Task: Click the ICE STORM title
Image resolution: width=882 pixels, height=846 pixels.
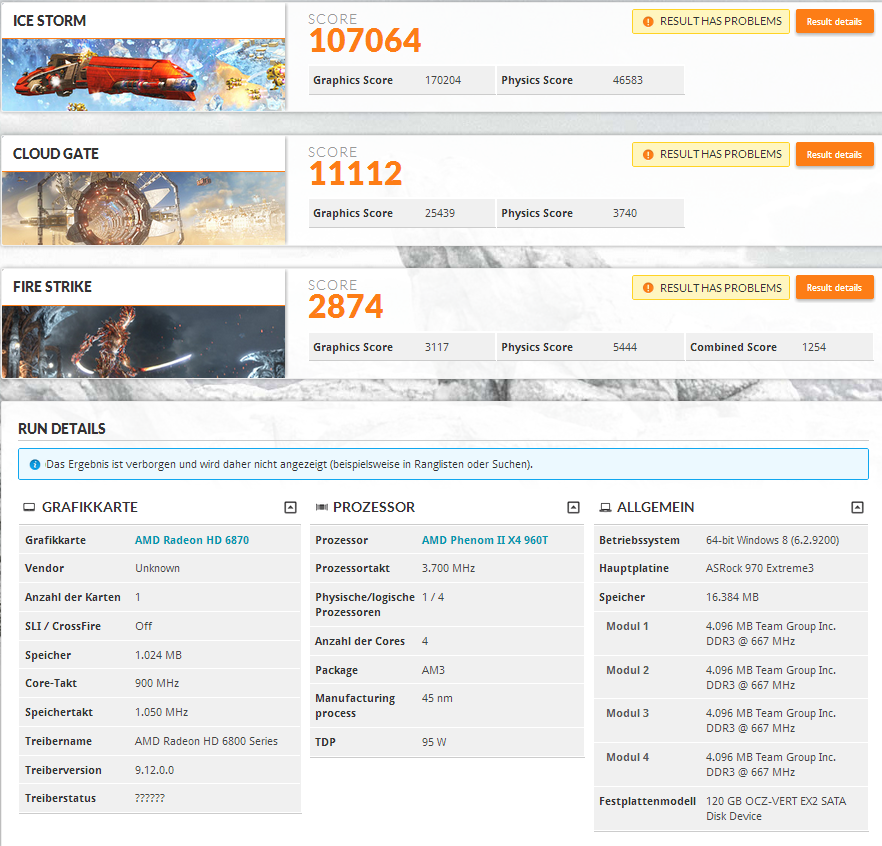Action: (50, 21)
